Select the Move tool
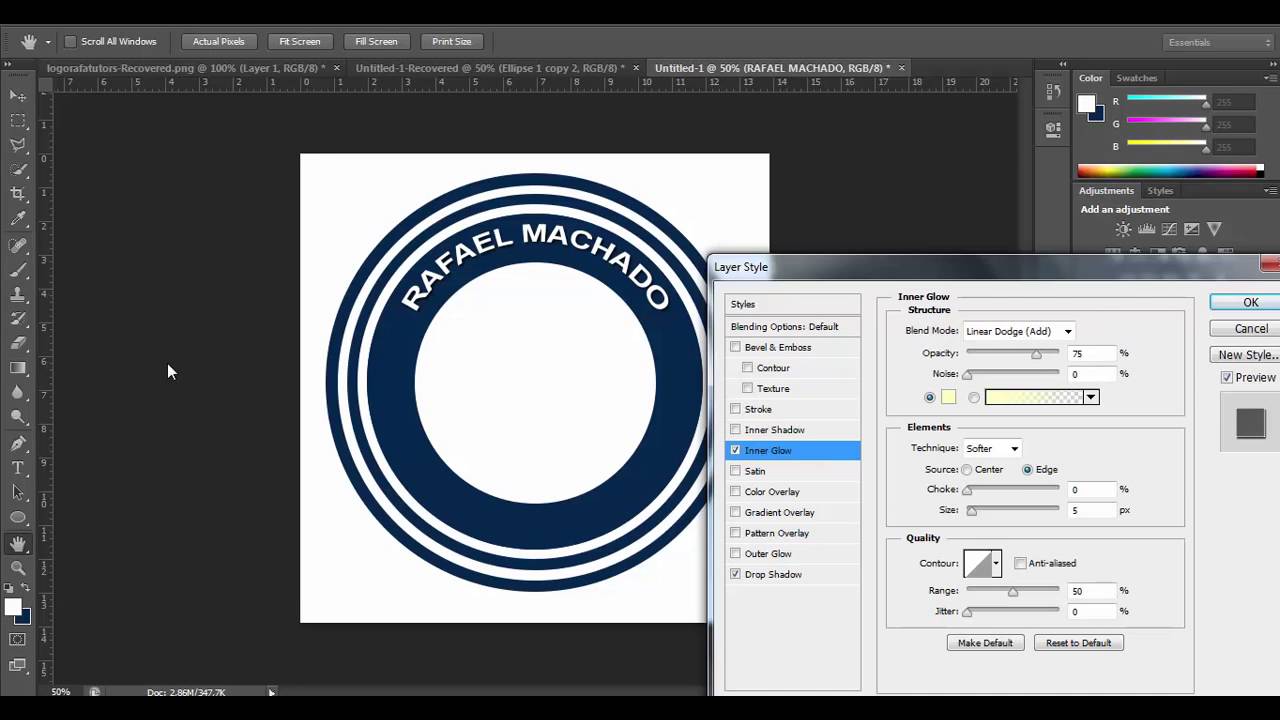1280x720 pixels. pos(18,96)
